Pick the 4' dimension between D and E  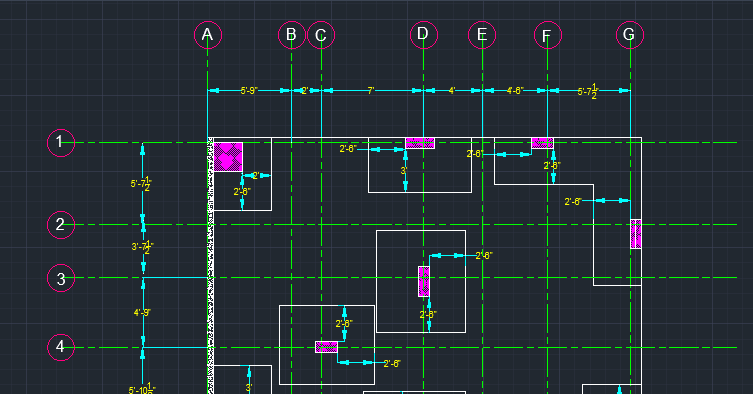point(452,91)
